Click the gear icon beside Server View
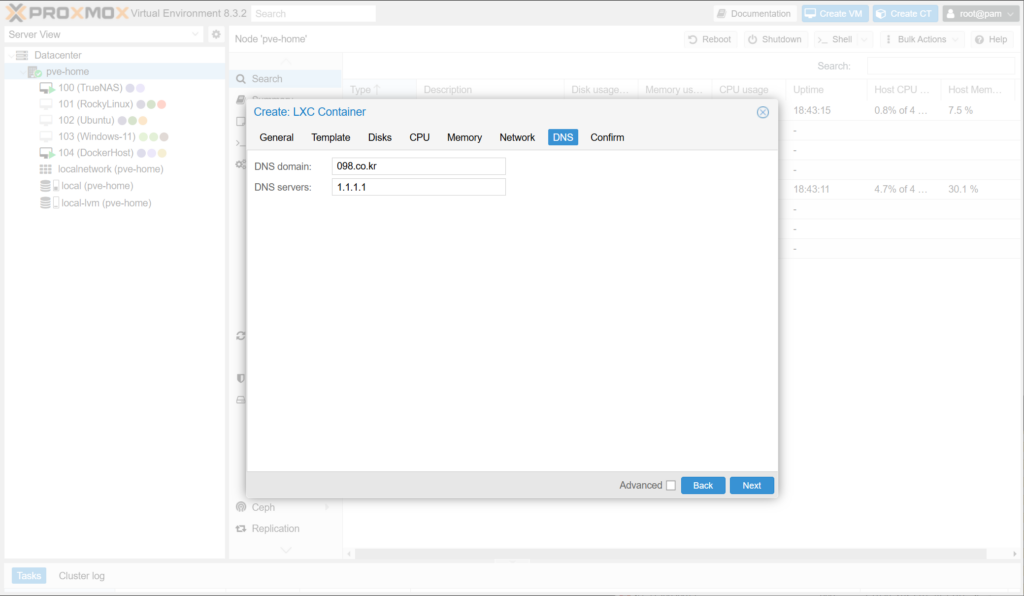The width and height of the screenshot is (1024, 596). tap(215, 34)
